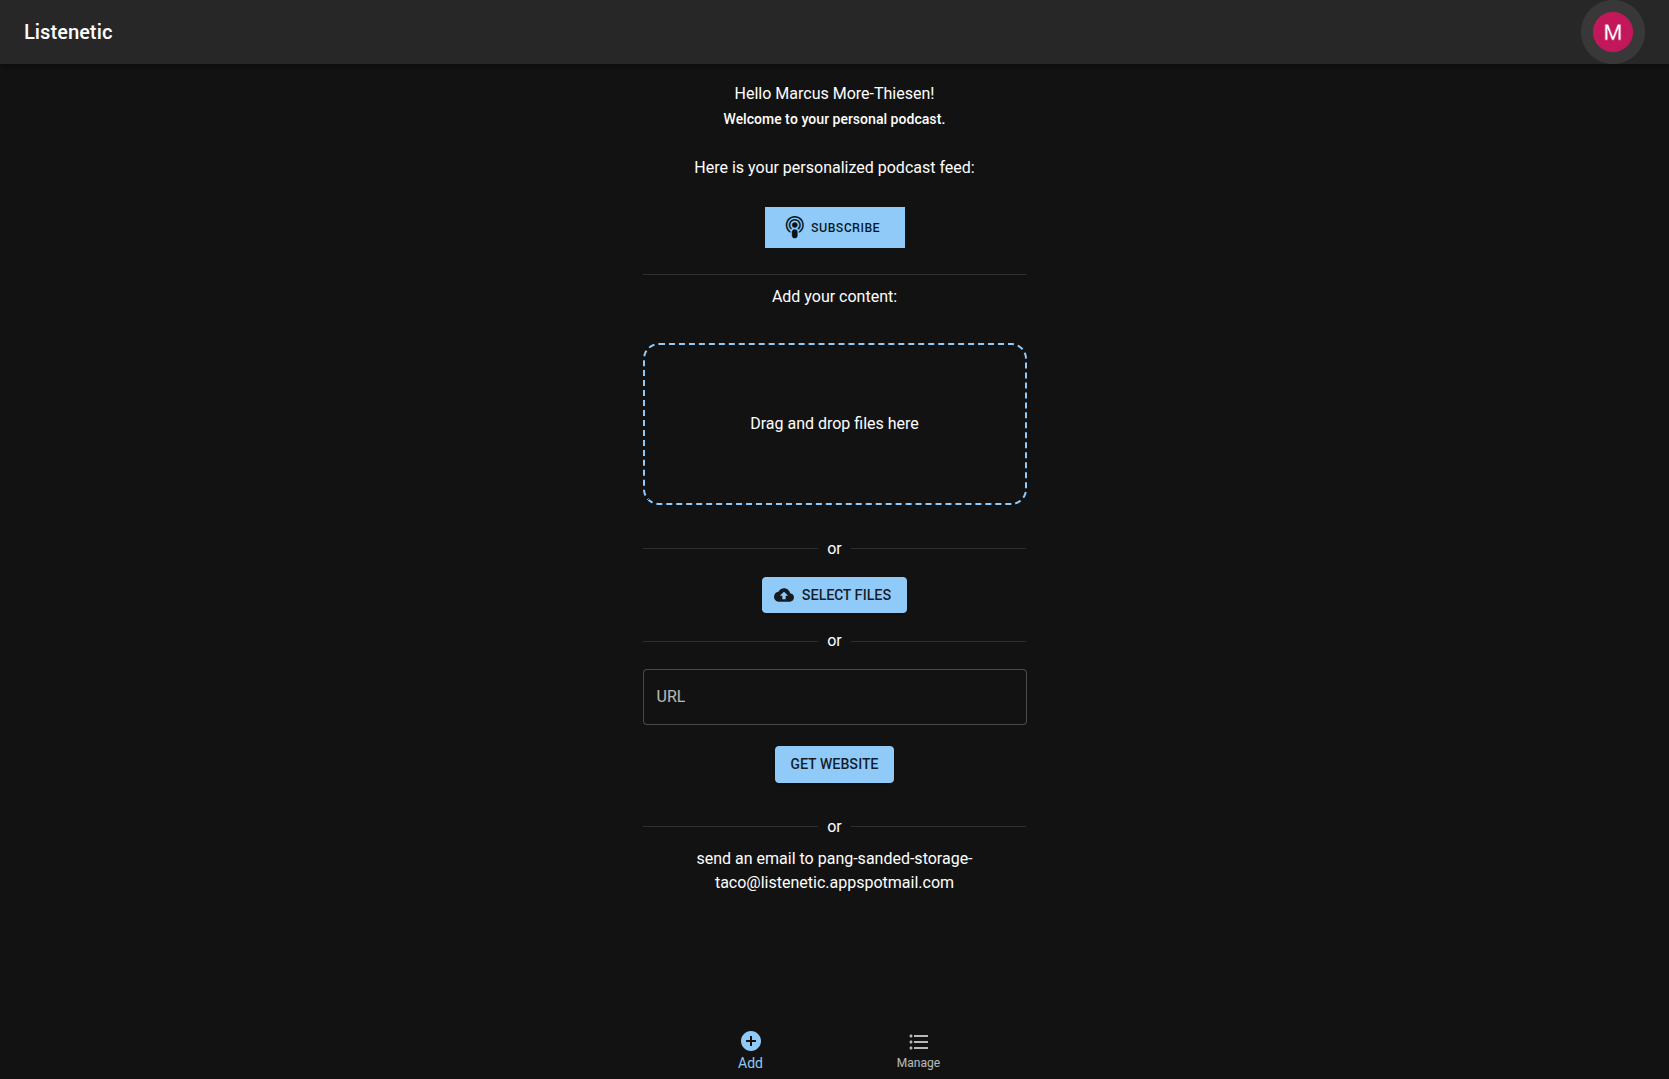Screen dimensions: 1669x1079
Task: Open the user avatar menu labeled M
Action: (x=1612, y=32)
